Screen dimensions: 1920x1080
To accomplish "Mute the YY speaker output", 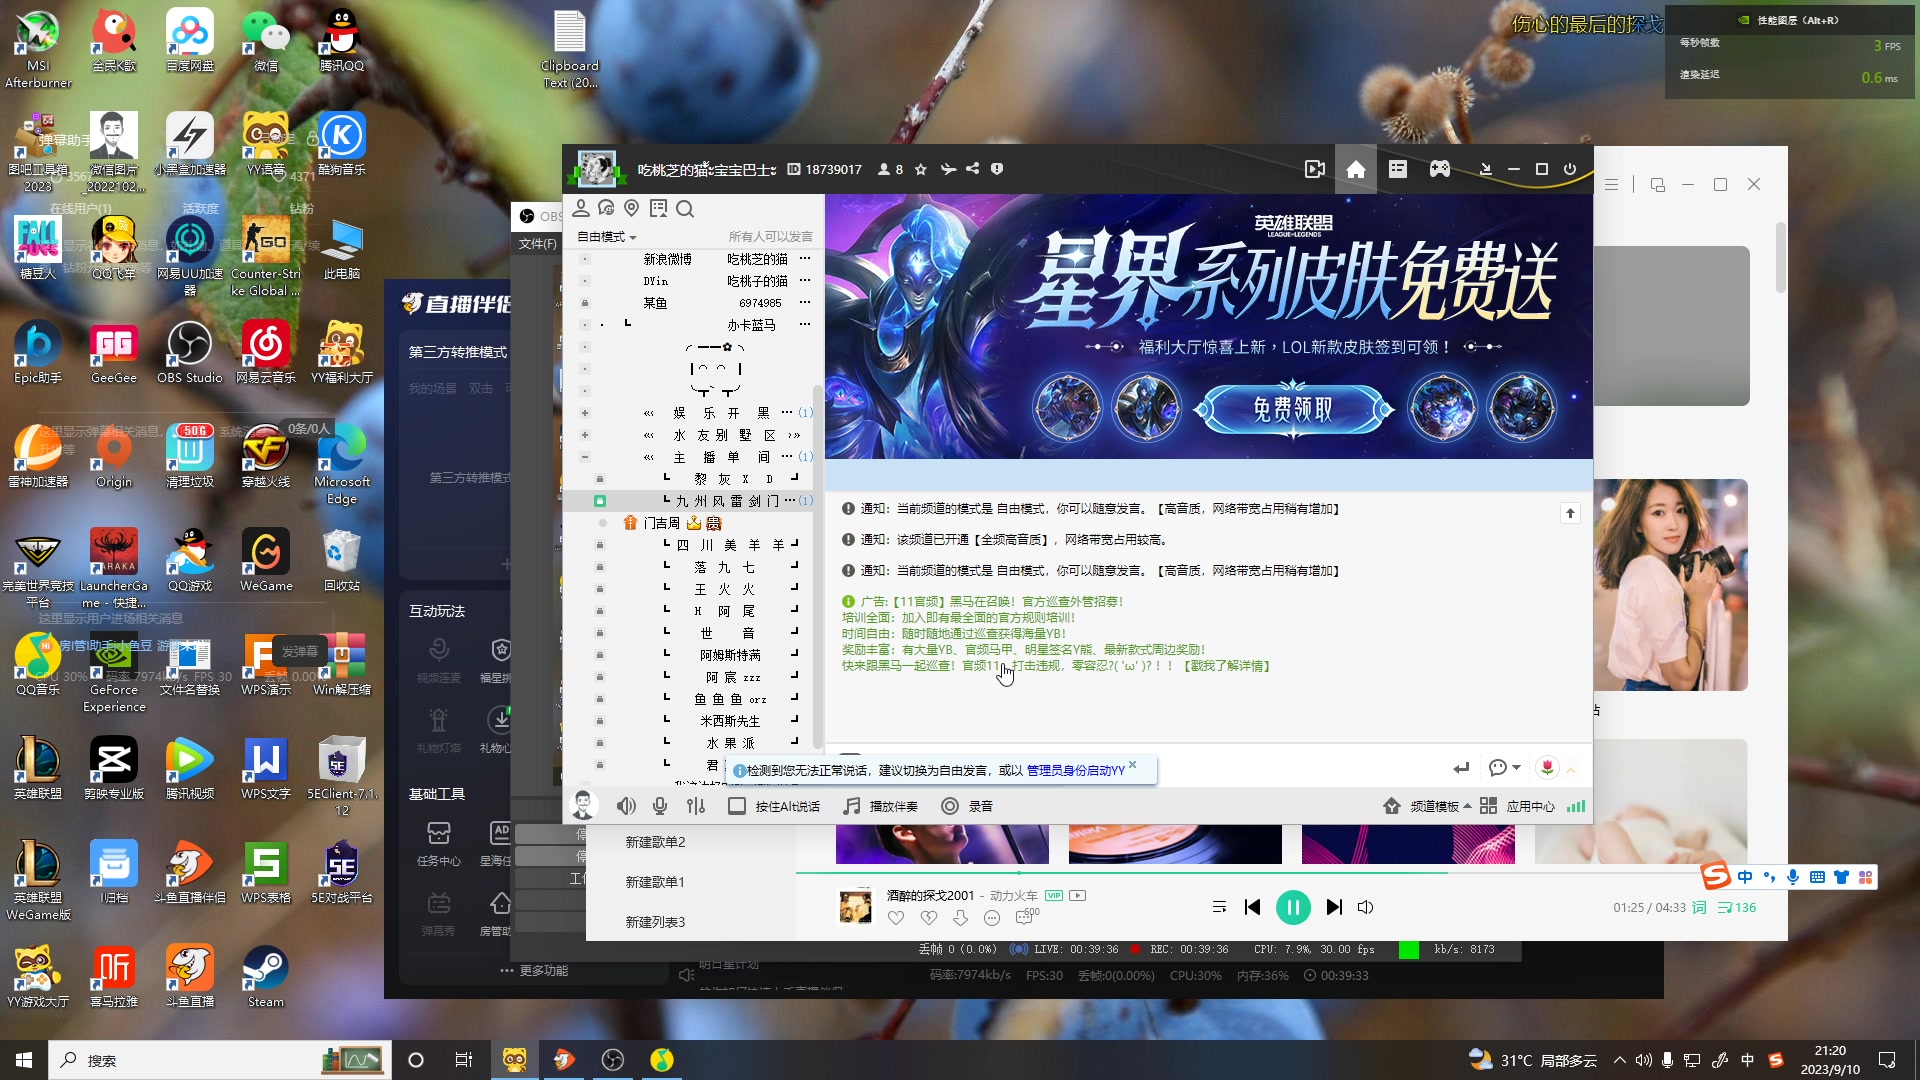I will [626, 806].
